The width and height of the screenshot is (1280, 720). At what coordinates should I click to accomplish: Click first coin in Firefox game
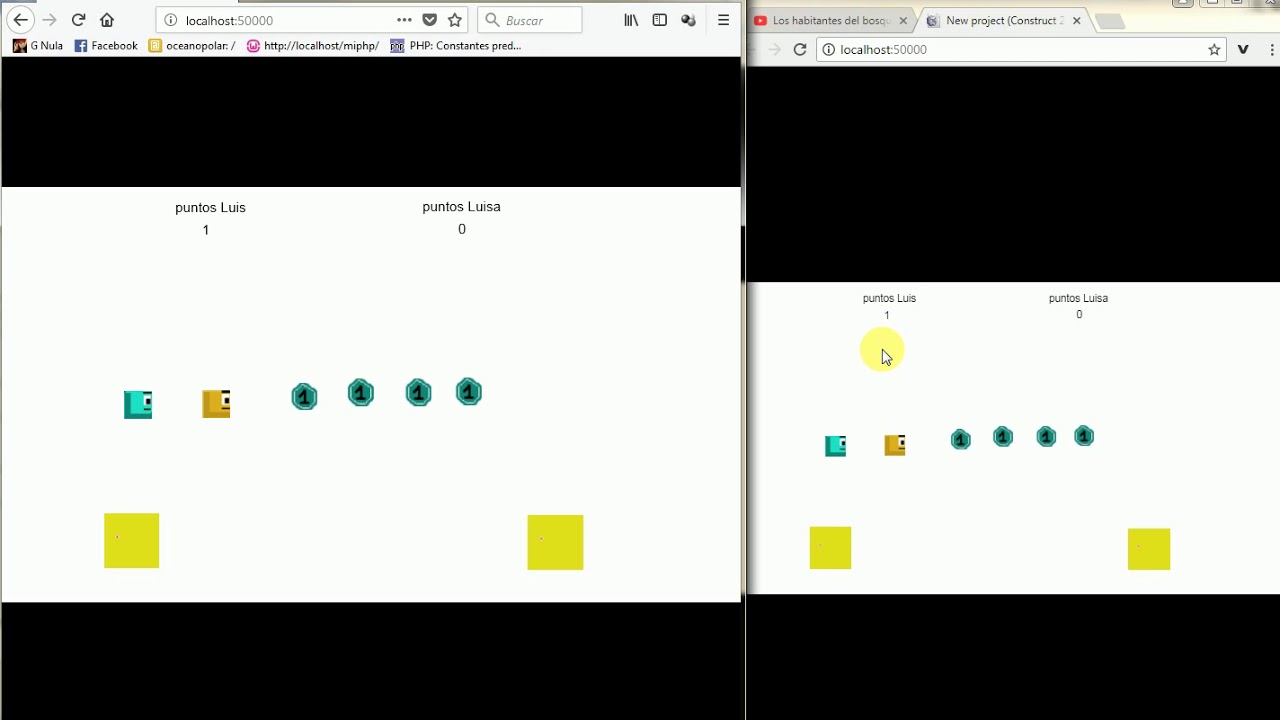pos(304,397)
